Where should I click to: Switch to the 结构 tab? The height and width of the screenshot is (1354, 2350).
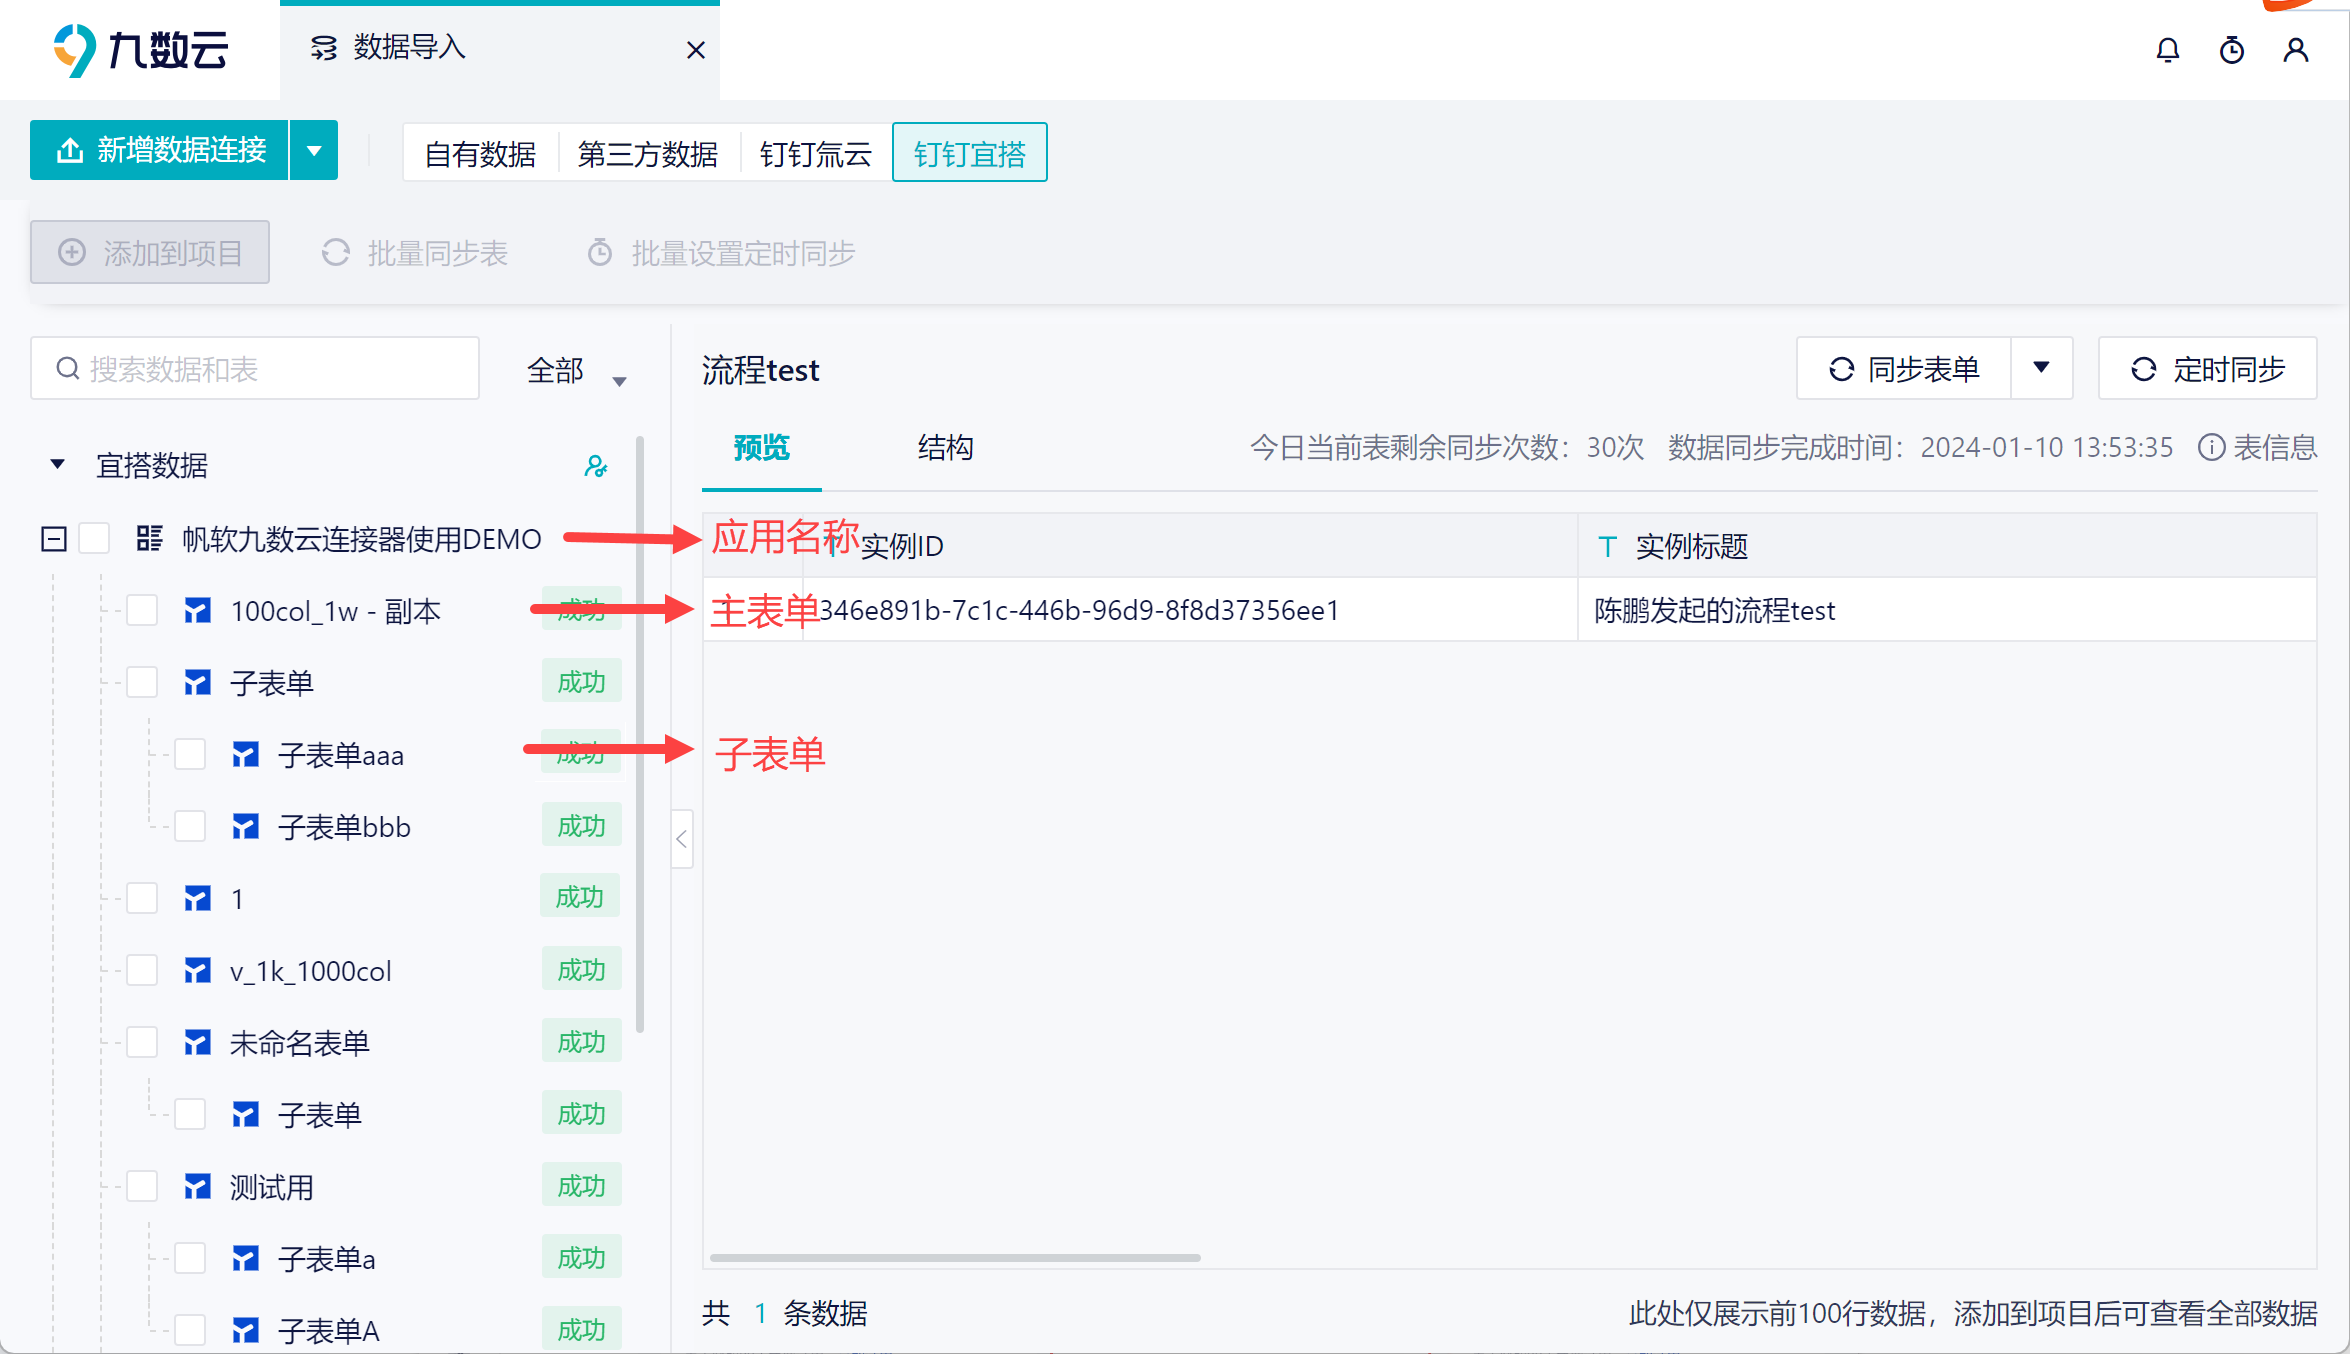[x=945, y=448]
